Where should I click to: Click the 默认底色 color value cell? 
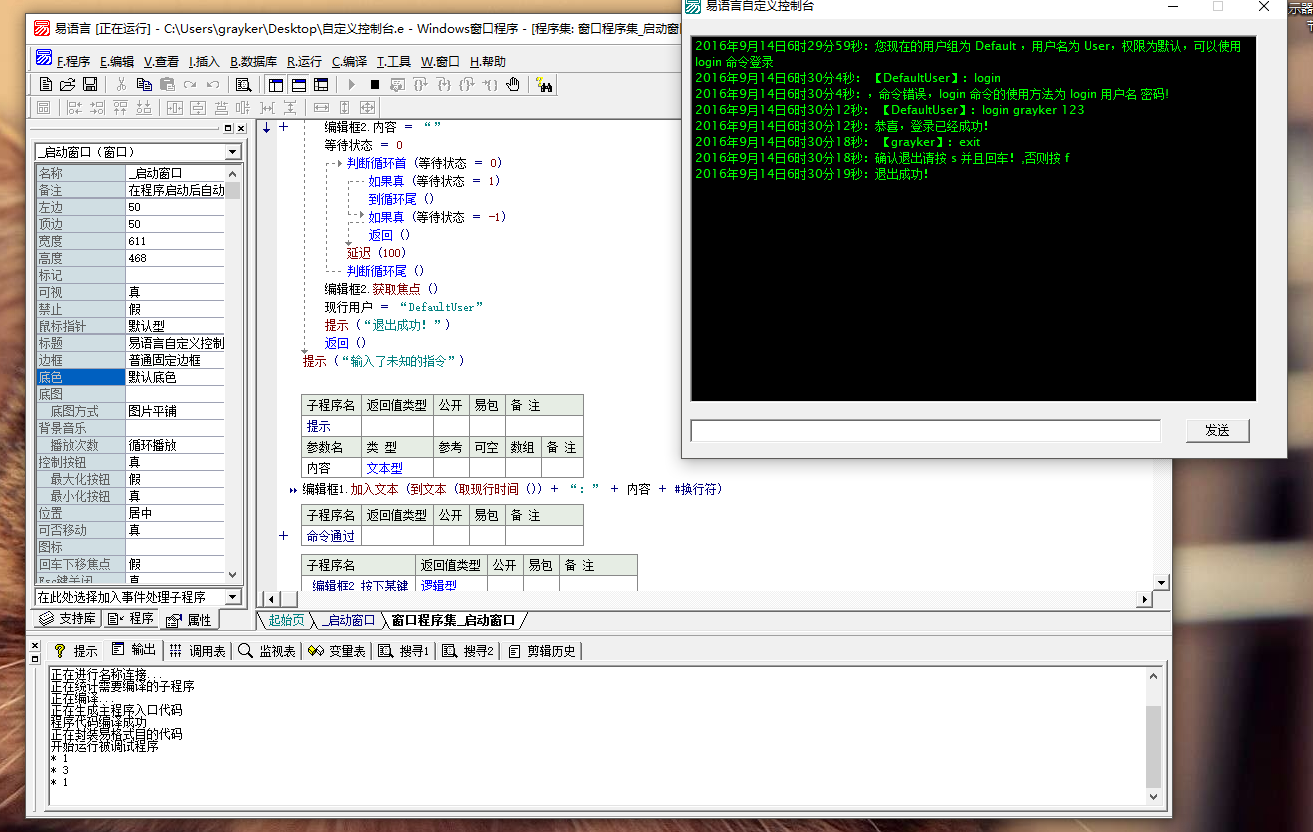(x=175, y=377)
